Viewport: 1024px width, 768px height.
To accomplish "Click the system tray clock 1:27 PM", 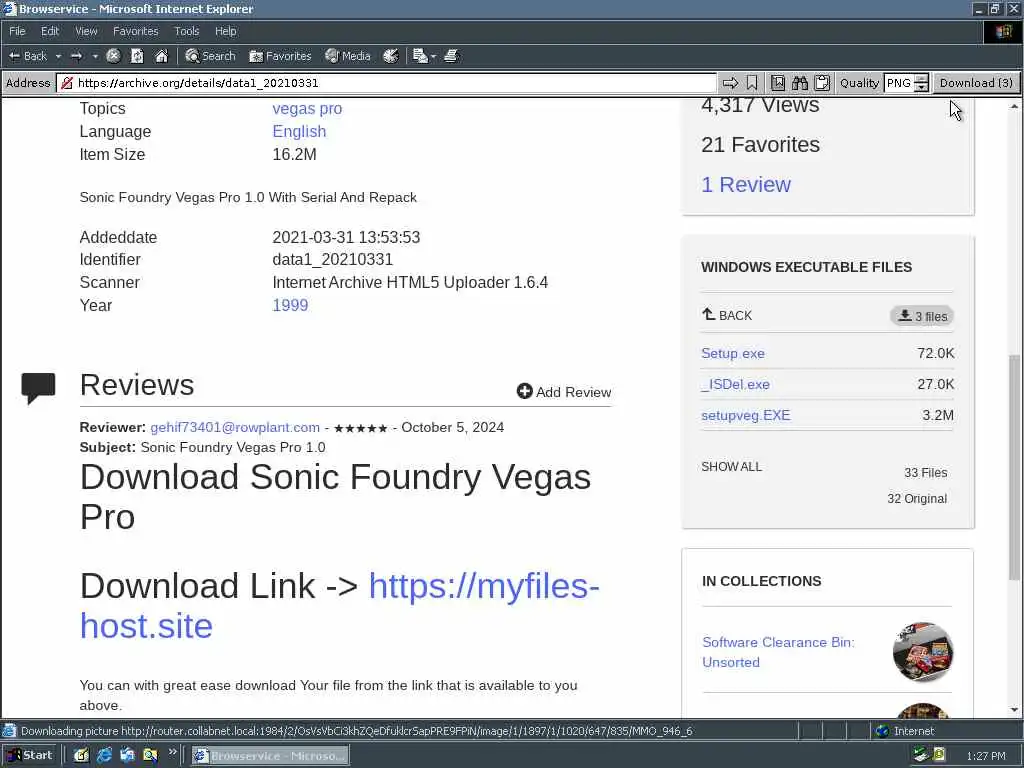I will 986,756.
